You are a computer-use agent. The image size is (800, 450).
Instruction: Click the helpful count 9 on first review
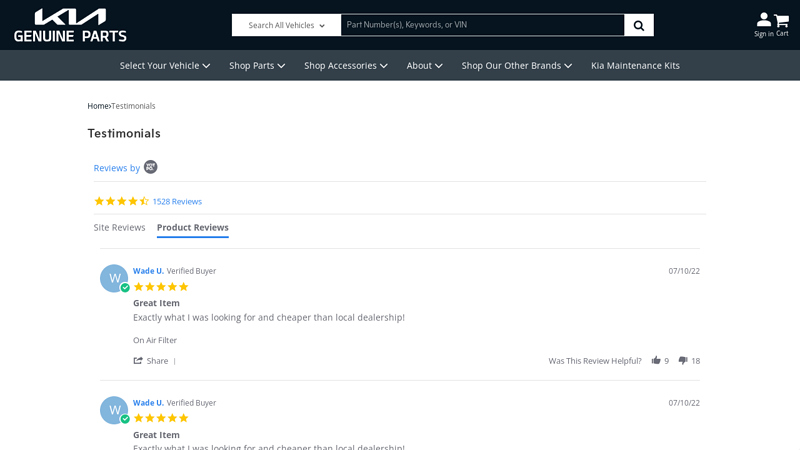tap(666, 361)
